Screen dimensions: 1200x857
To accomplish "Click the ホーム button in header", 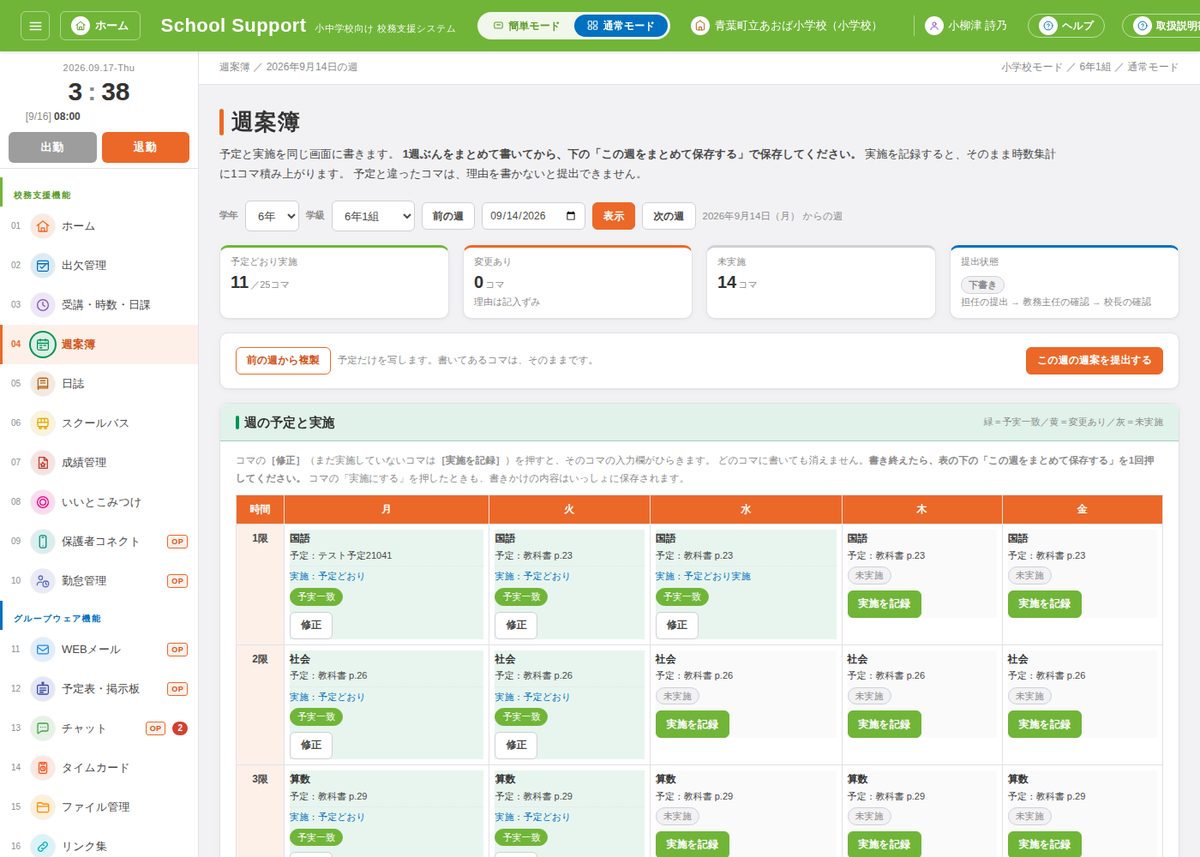I will pyautogui.click(x=100, y=26).
